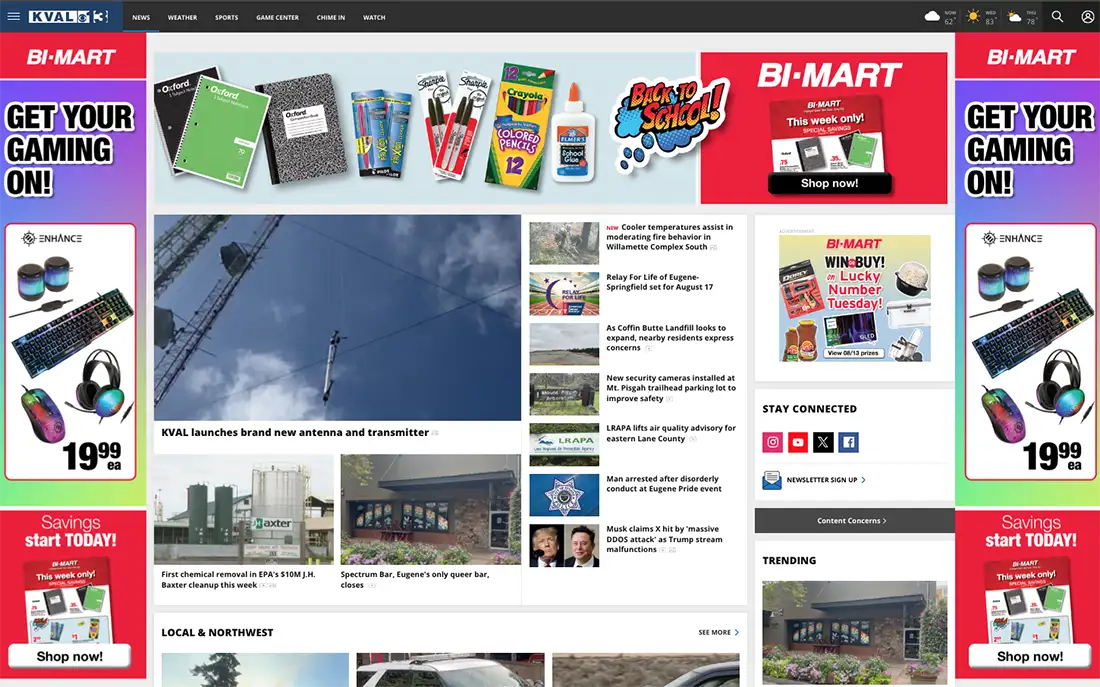The image size is (1100, 687).
Task: Open Relay For Life Eugene-Springfield story
Action: pos(659,282)
